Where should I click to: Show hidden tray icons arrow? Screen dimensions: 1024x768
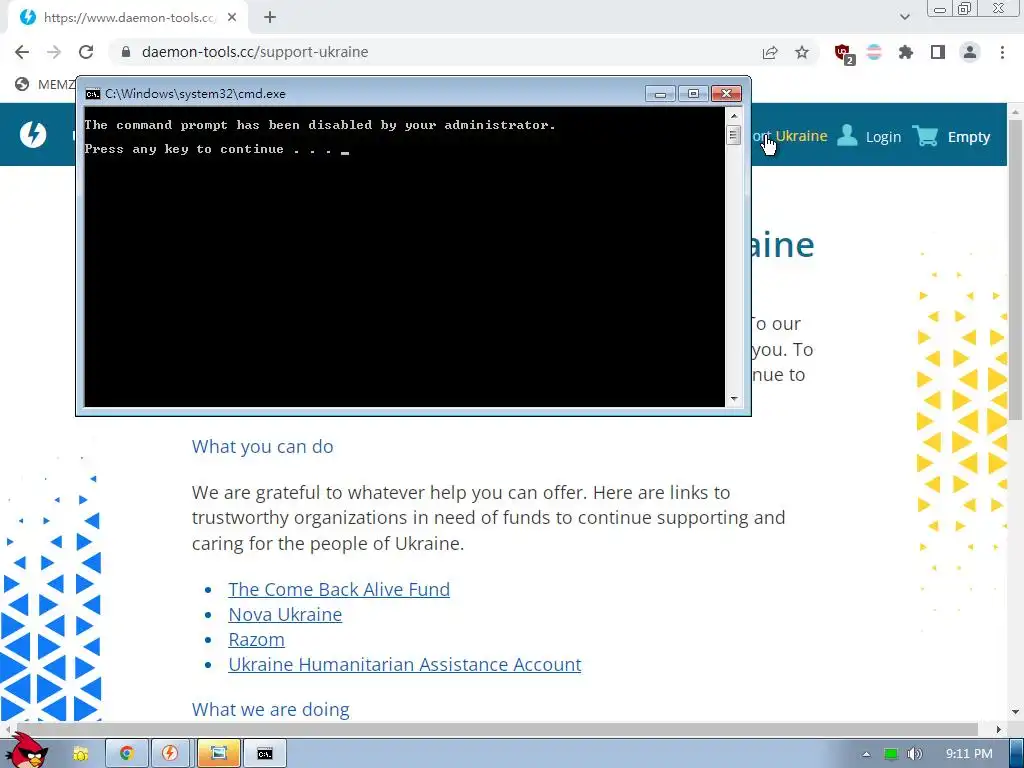click(867, 754)
